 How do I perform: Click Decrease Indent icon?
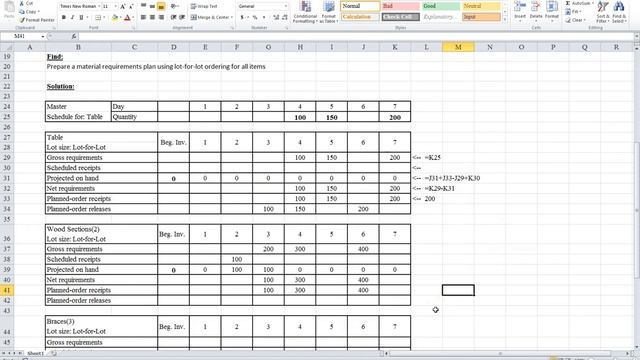[x=173, y=17]
